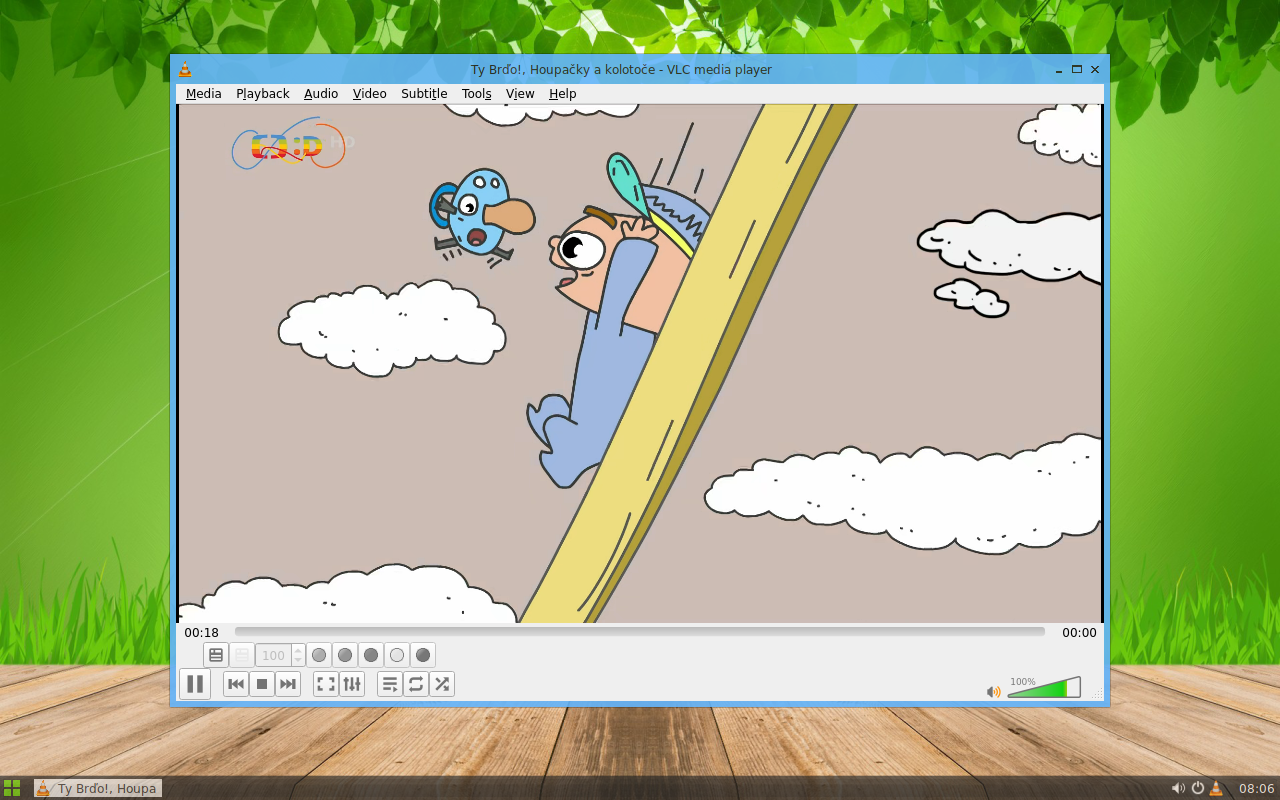Click the teletext page number field showing 100

coord(273,656)
